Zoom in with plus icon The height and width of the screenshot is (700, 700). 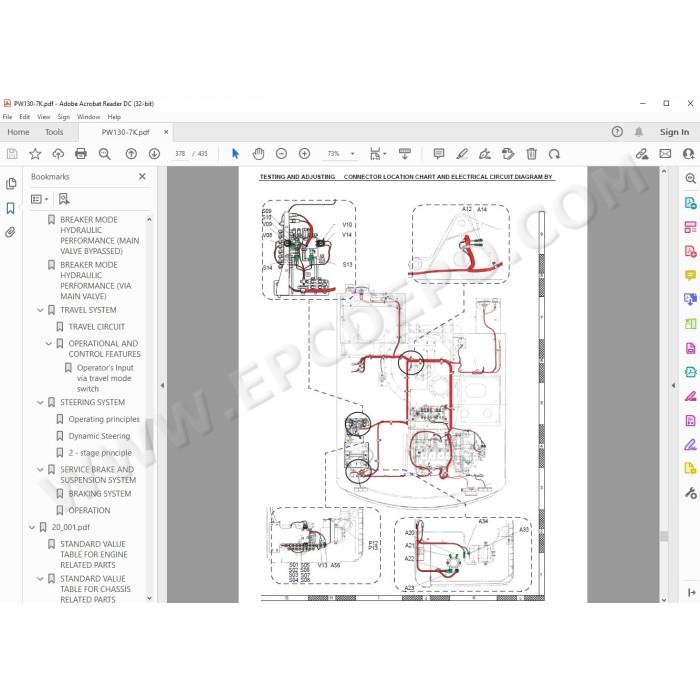click(304, 154)
